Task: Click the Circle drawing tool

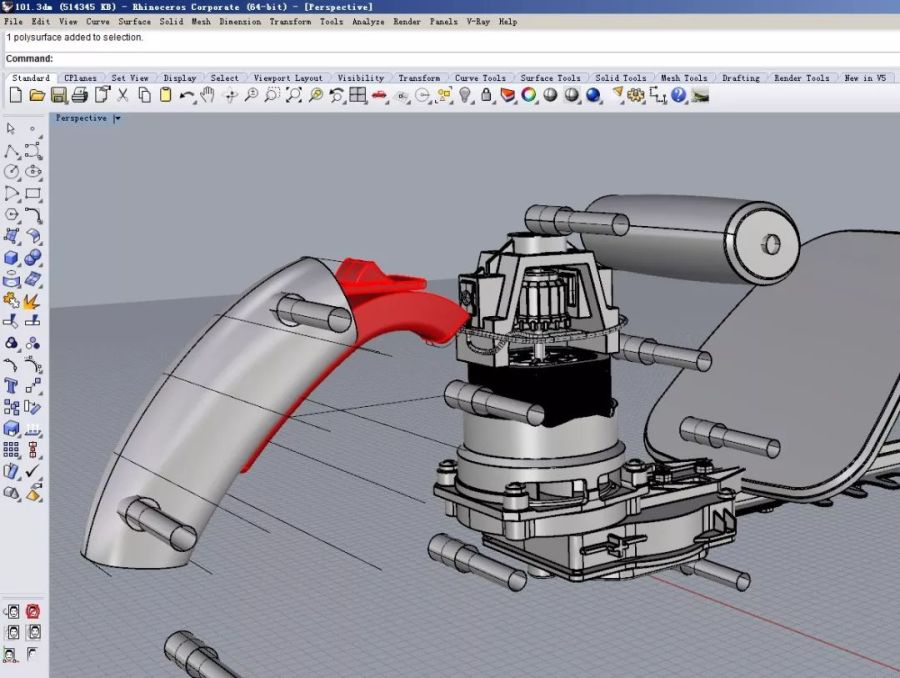Action: pyautogui.click(x=11, y=172)
